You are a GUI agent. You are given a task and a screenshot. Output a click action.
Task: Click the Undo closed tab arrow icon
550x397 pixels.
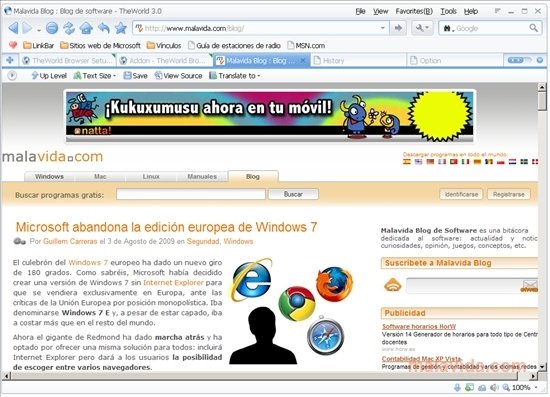[x=104, y=28]
